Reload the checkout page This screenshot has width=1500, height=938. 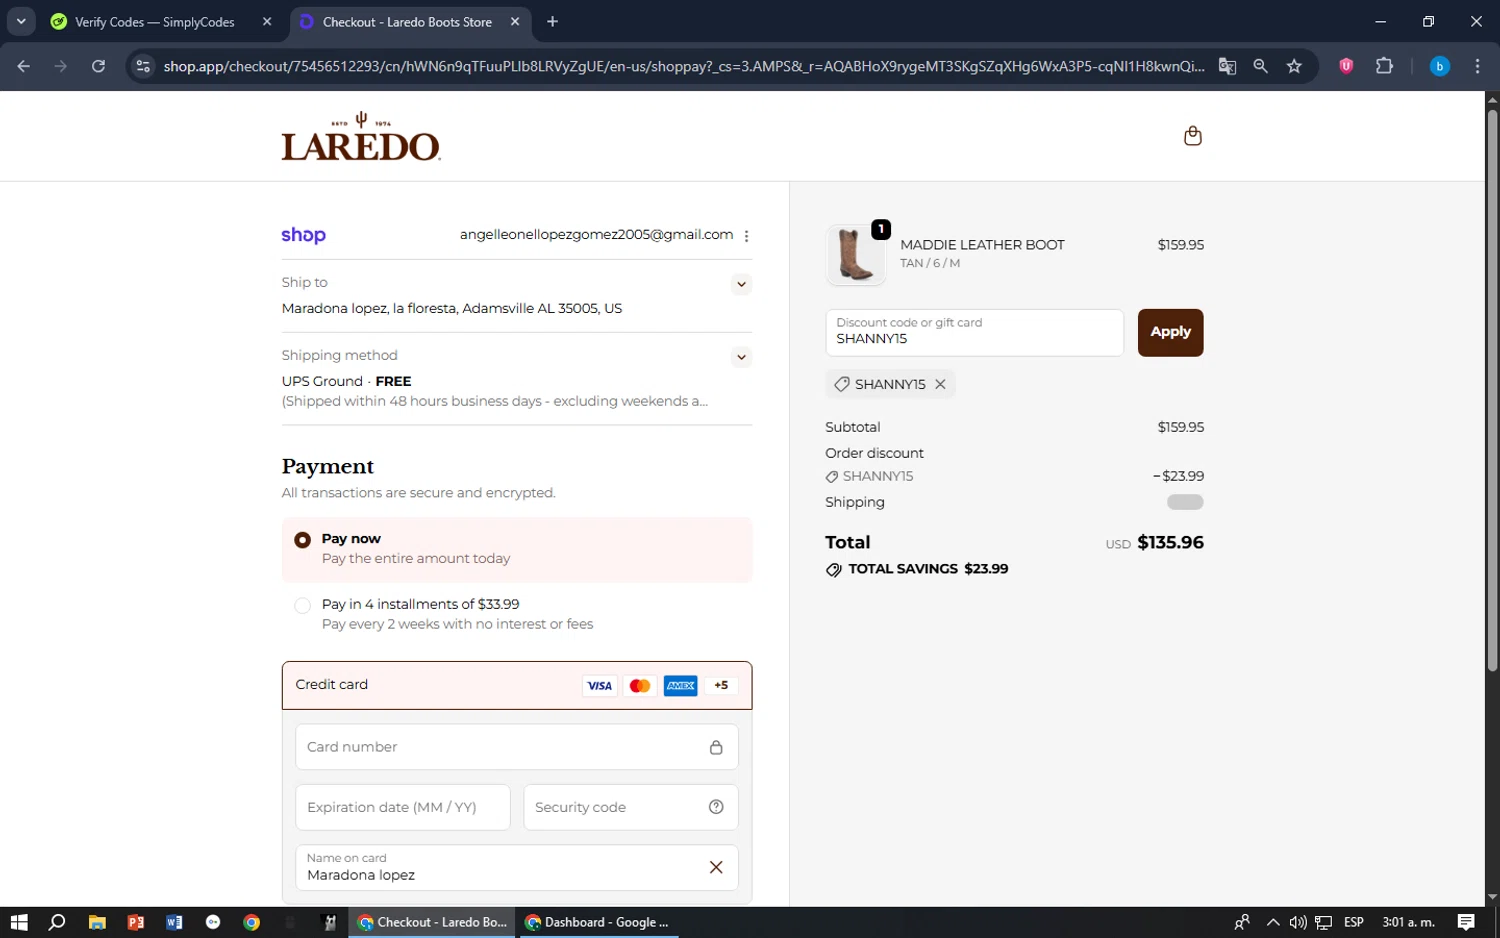(x=98, y=66)
